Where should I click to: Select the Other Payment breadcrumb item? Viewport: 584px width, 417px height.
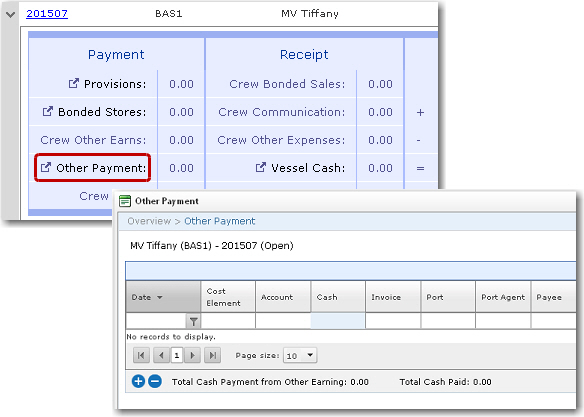coord(220,221)
